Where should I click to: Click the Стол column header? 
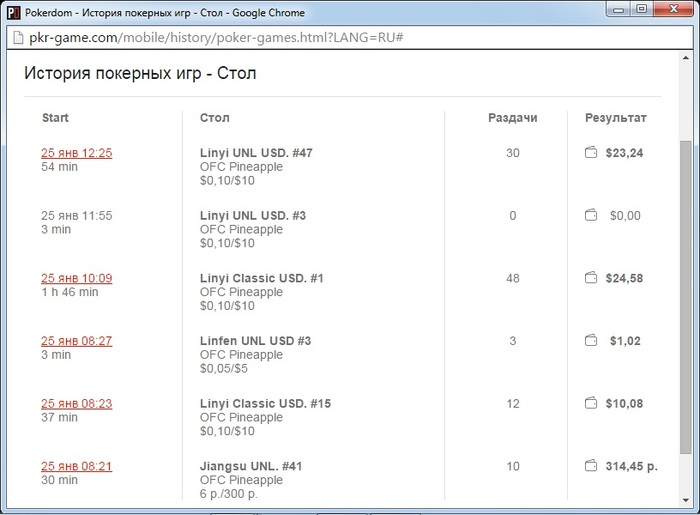pyautogui.click(x=215, y=118)
